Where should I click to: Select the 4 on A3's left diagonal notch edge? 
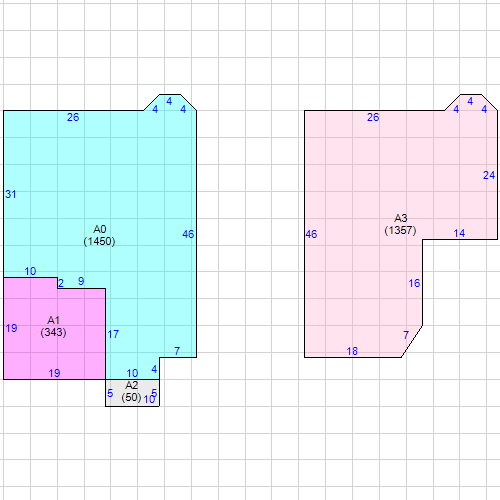pos(456,109)
